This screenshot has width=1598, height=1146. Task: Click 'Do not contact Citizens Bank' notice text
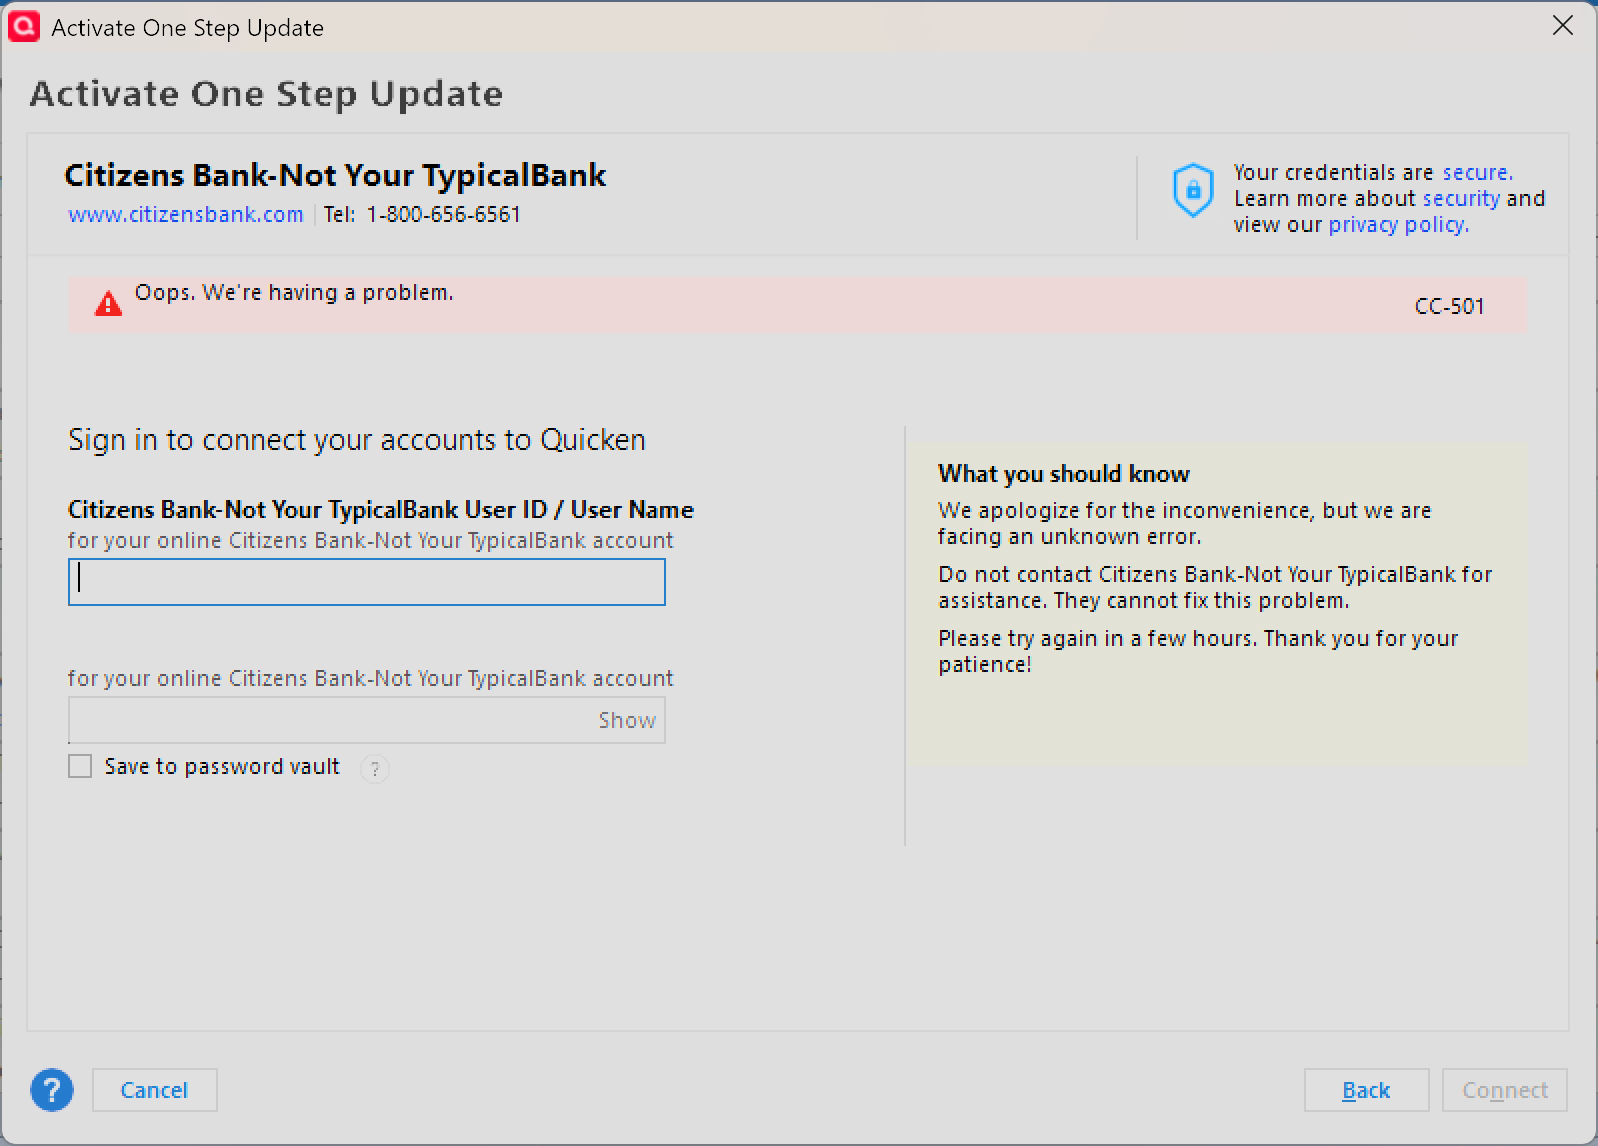tap(1215, 587)
